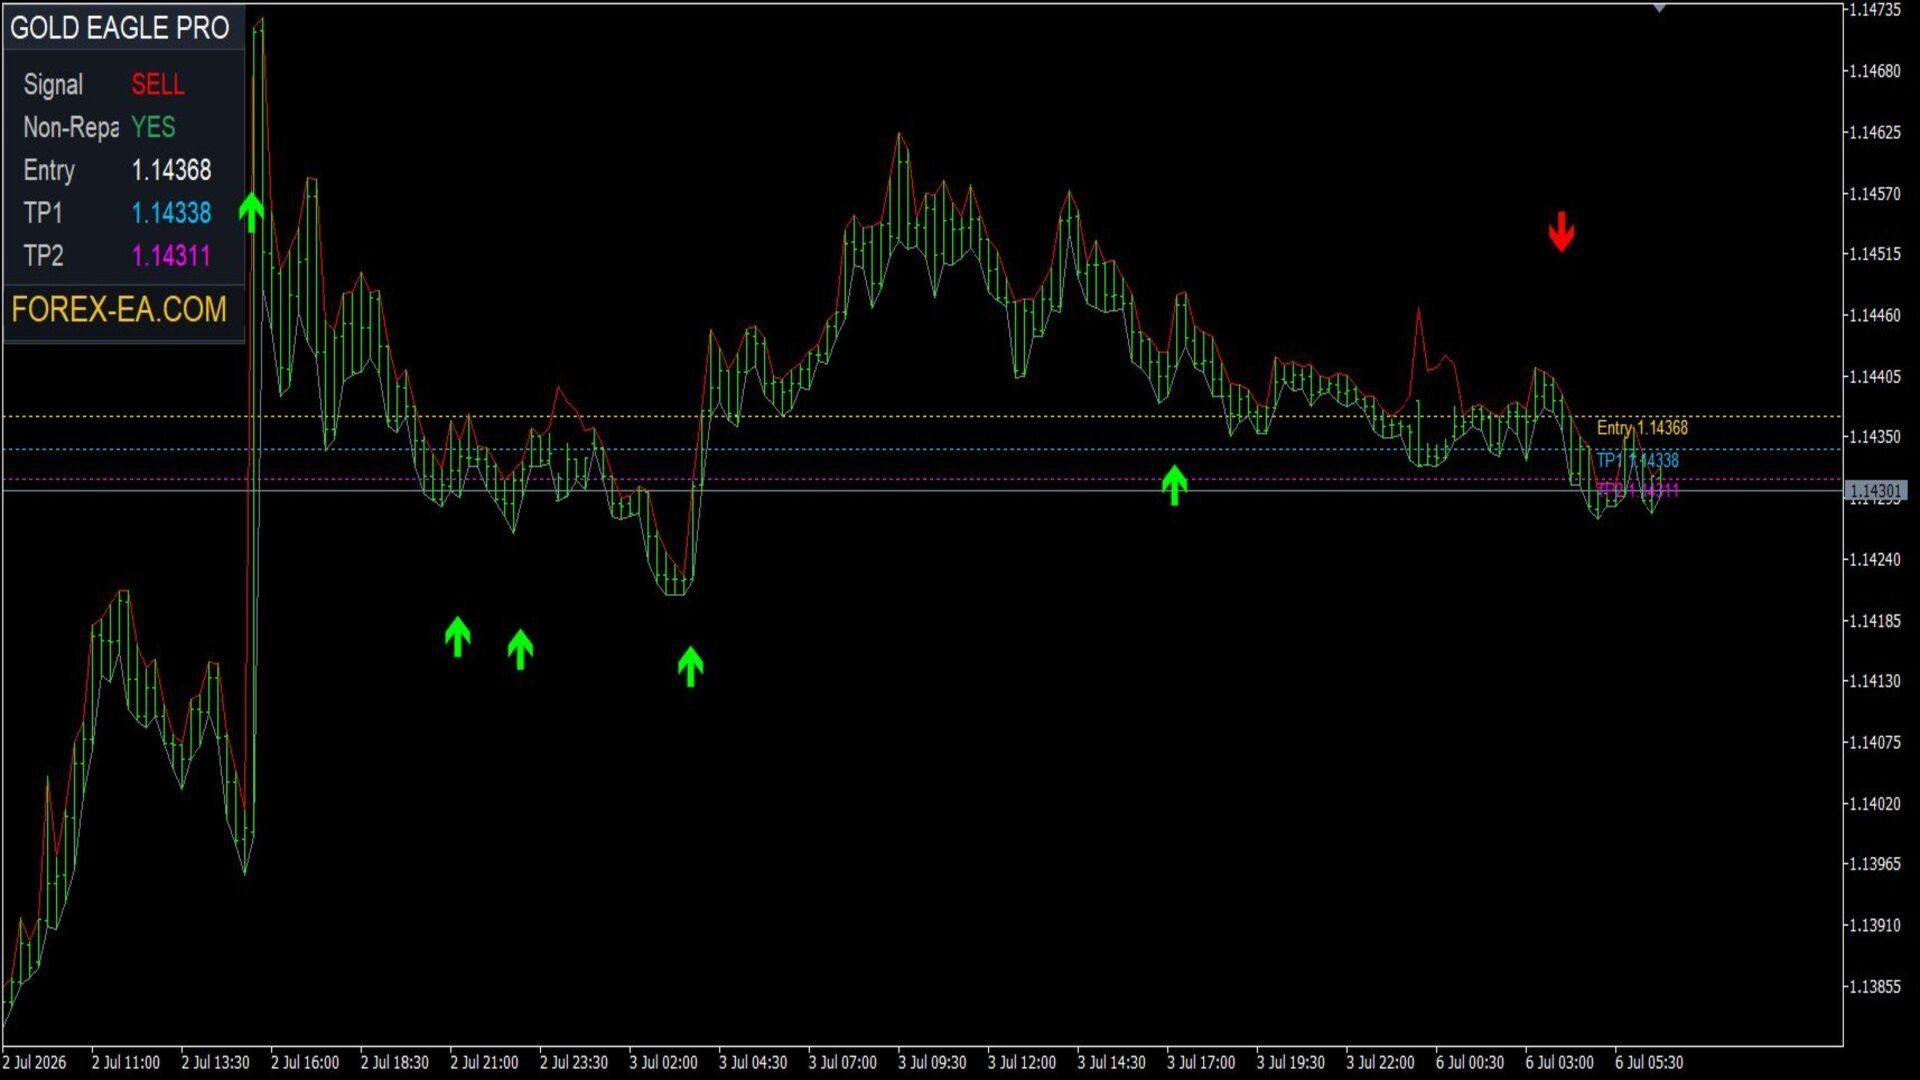Click the Signal label in the panel

pyautogui.click(x=53, y=84)
